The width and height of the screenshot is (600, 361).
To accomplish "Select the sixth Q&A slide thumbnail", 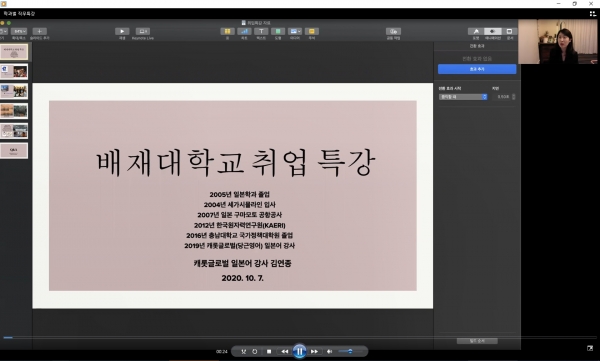I will 14,151.
